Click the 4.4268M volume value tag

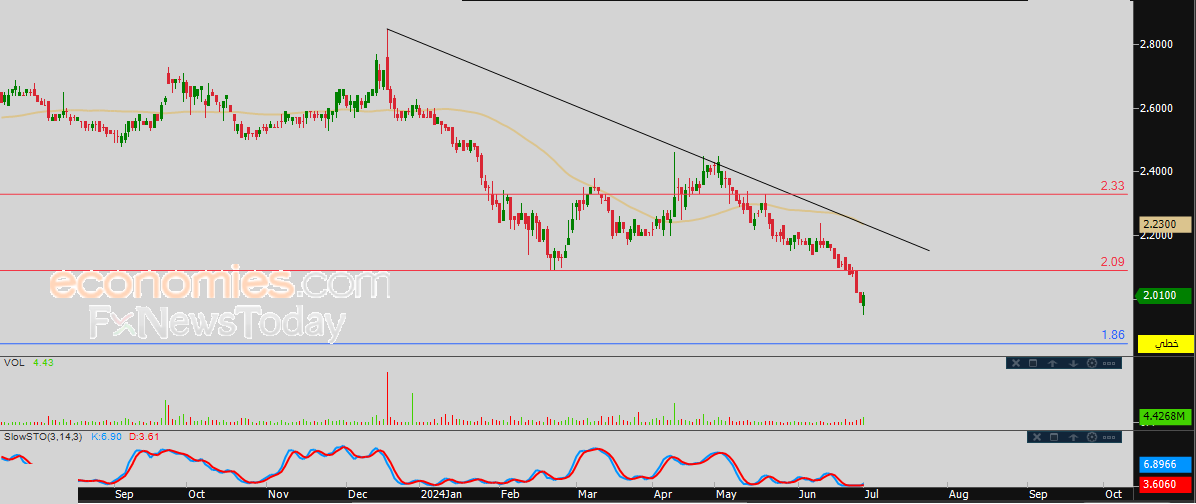coord(1165,416)
